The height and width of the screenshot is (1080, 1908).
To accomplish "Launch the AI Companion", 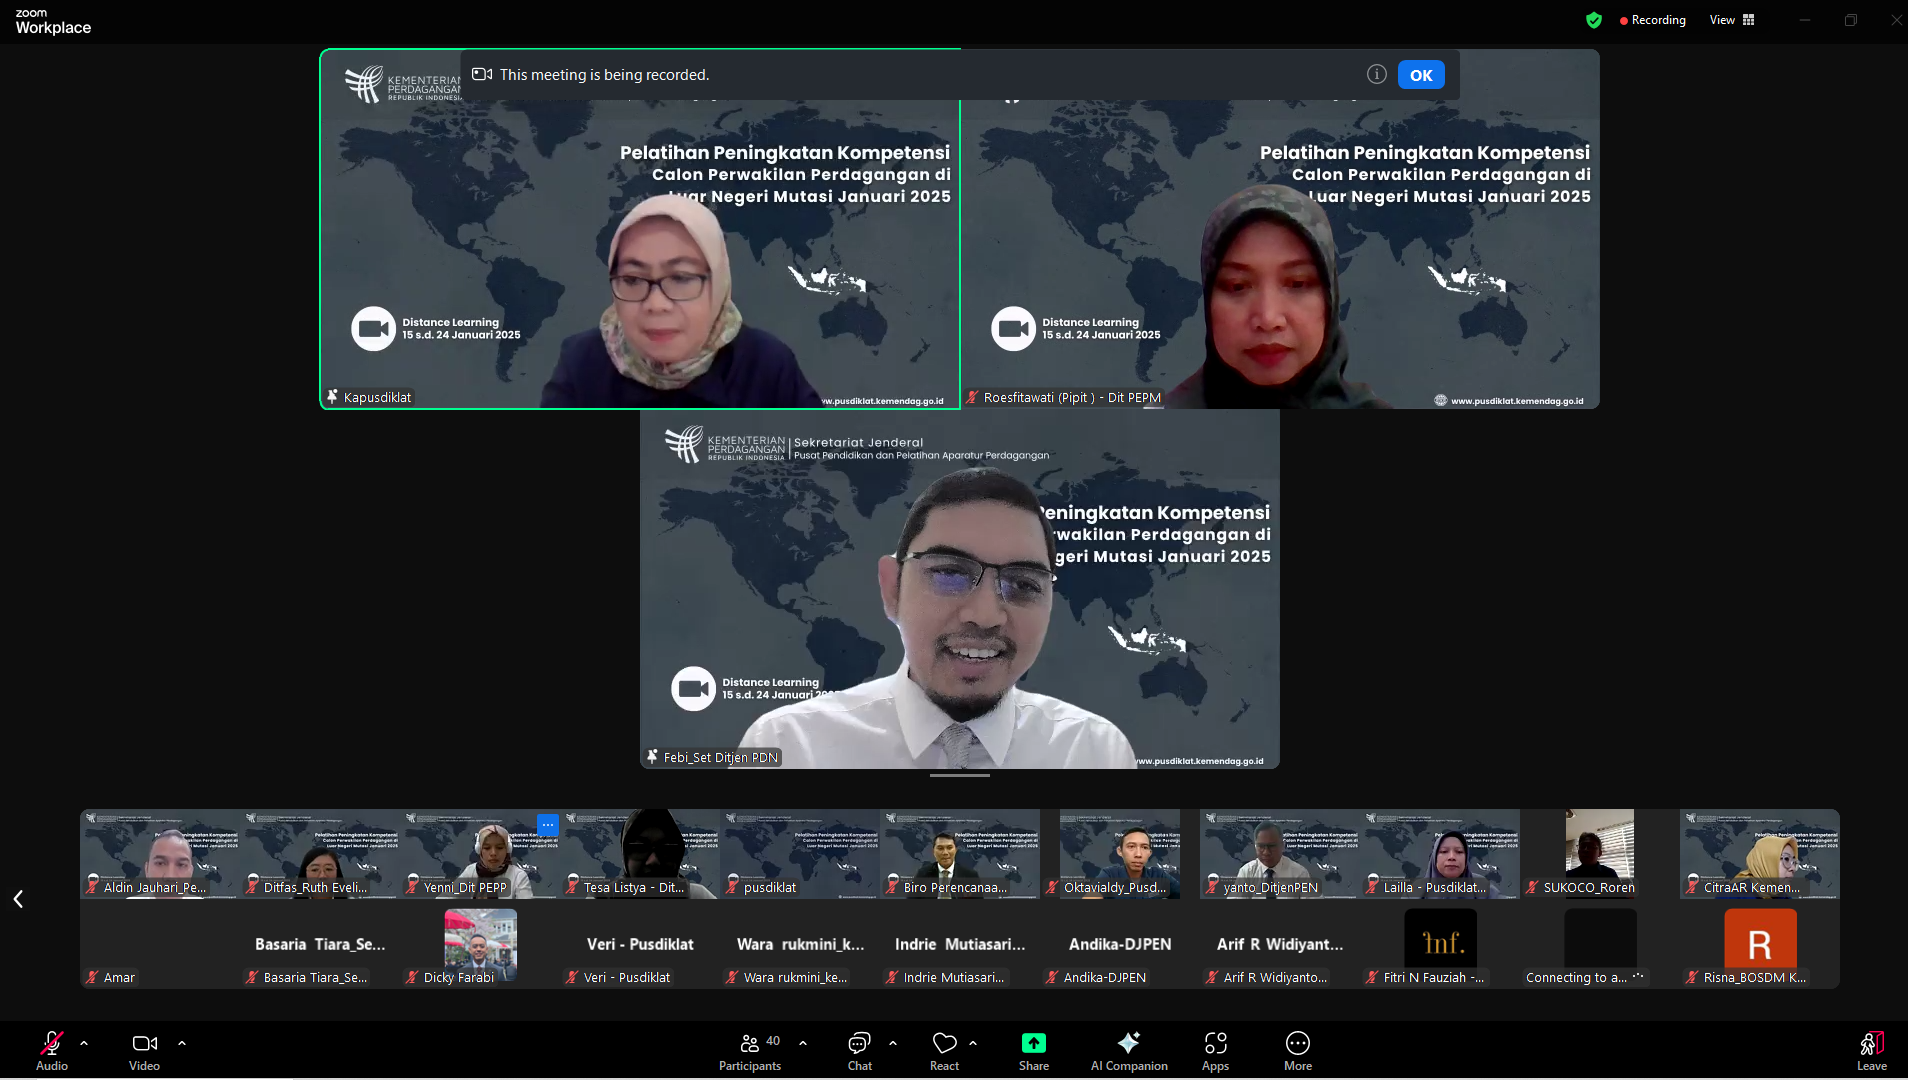I will (x=1128, y=1050).
